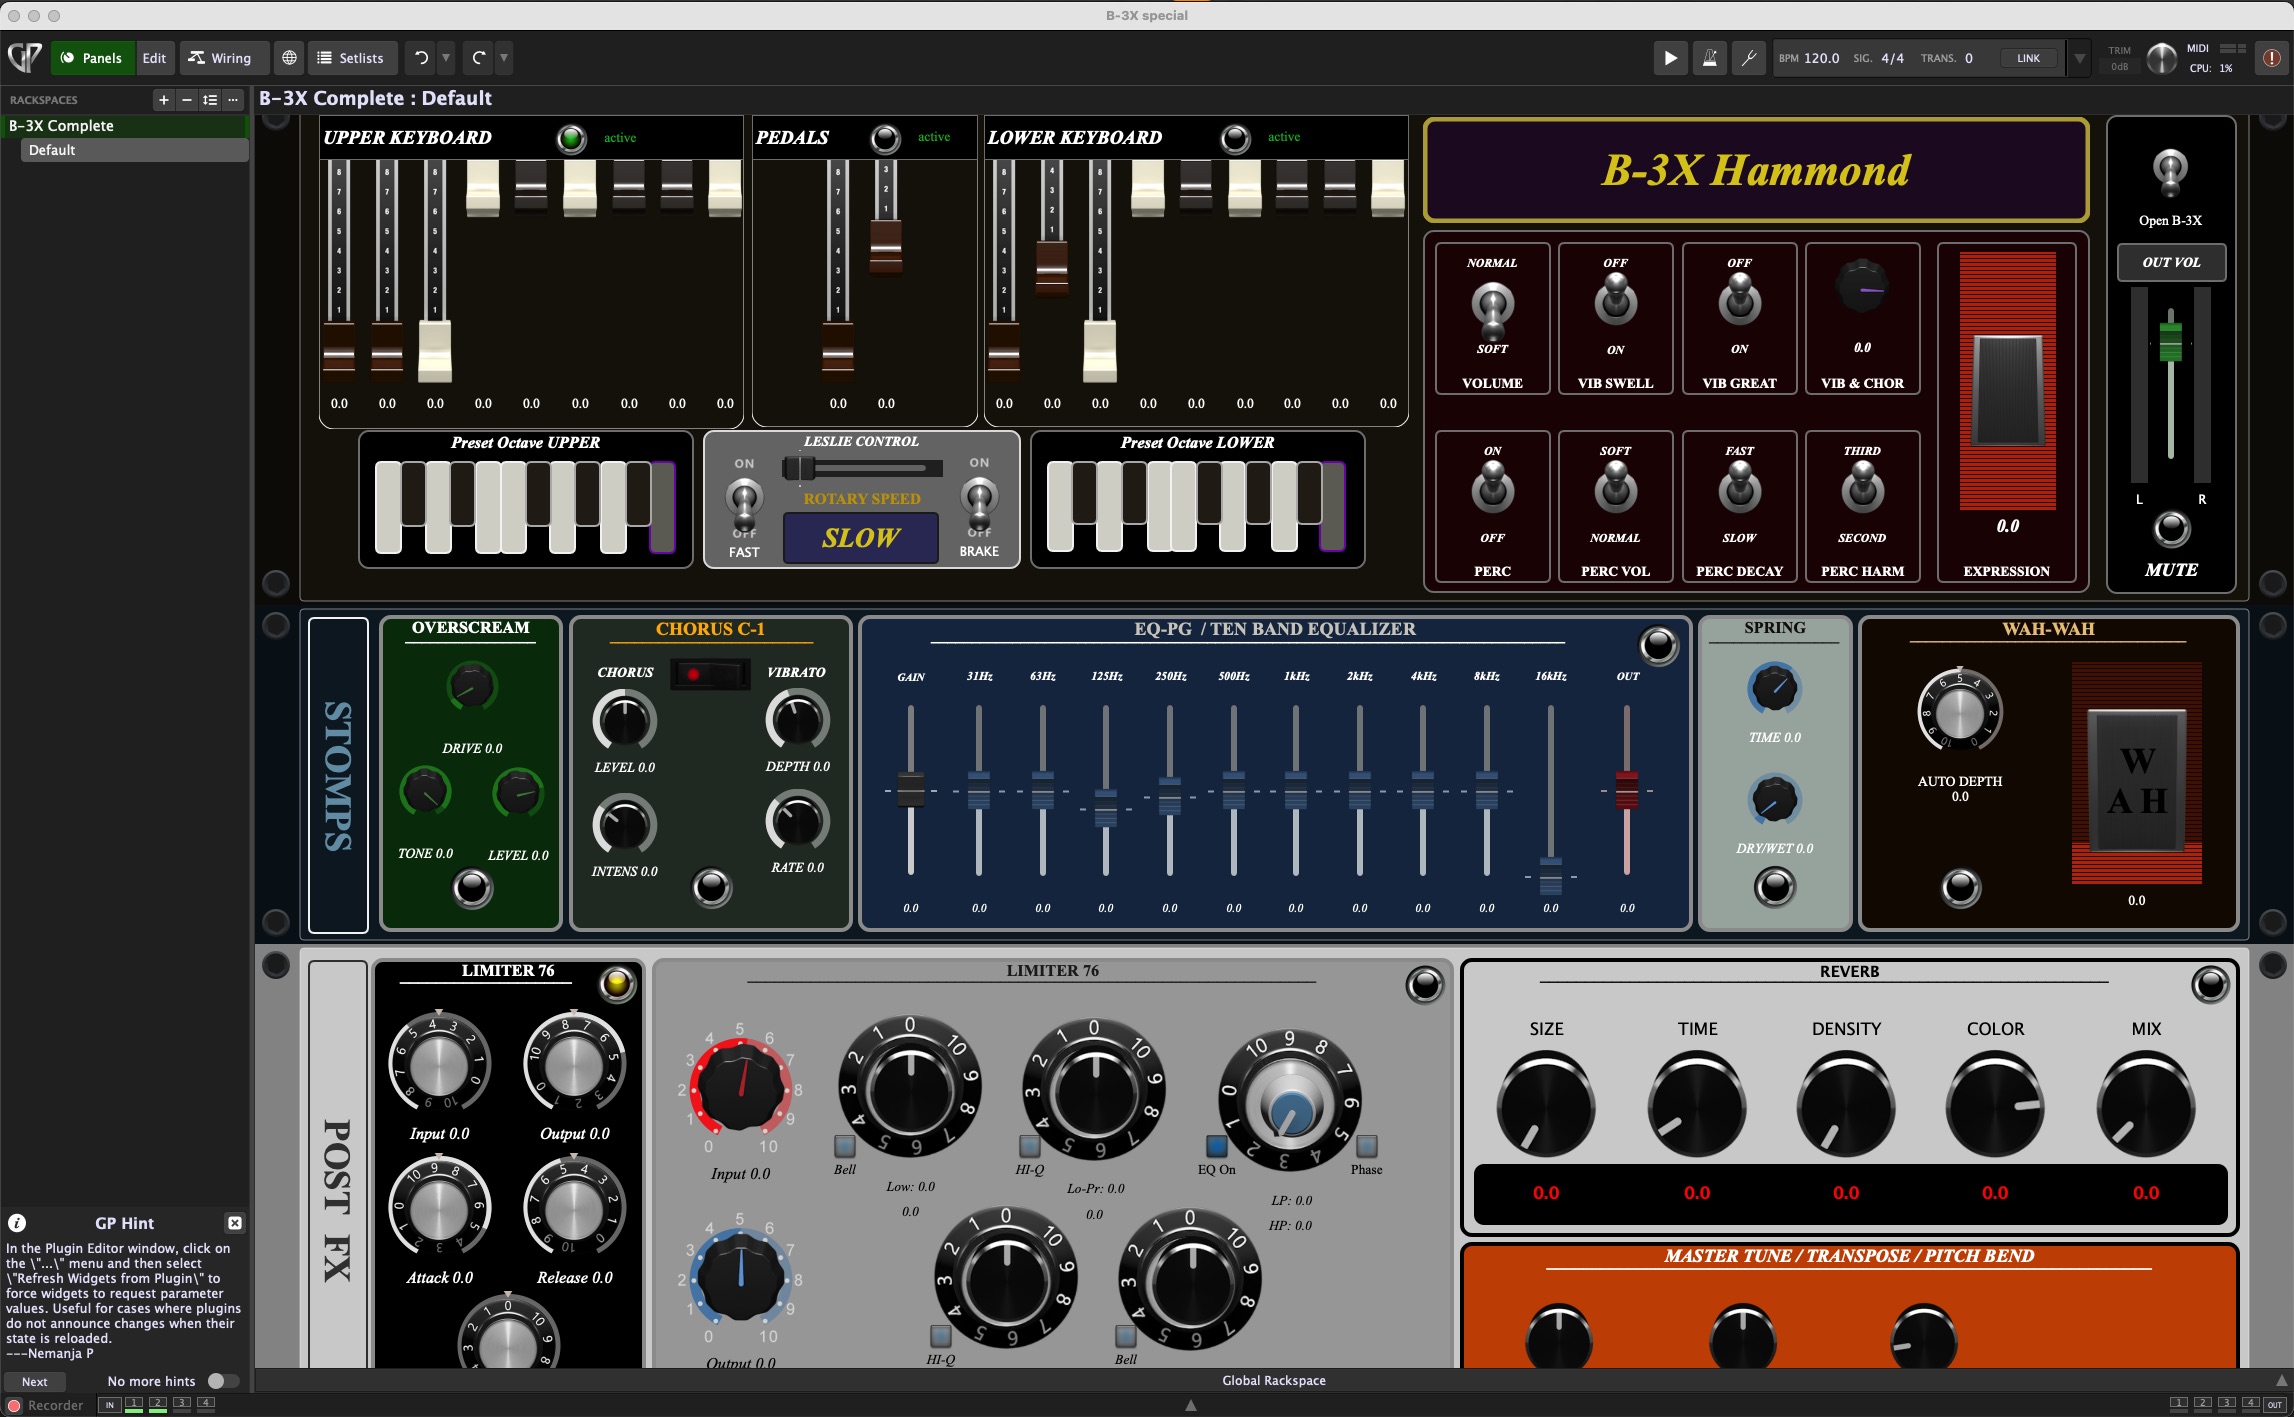
Task: Click the 16kHz EQ slider handle
Action: (x=1550, y=876)
